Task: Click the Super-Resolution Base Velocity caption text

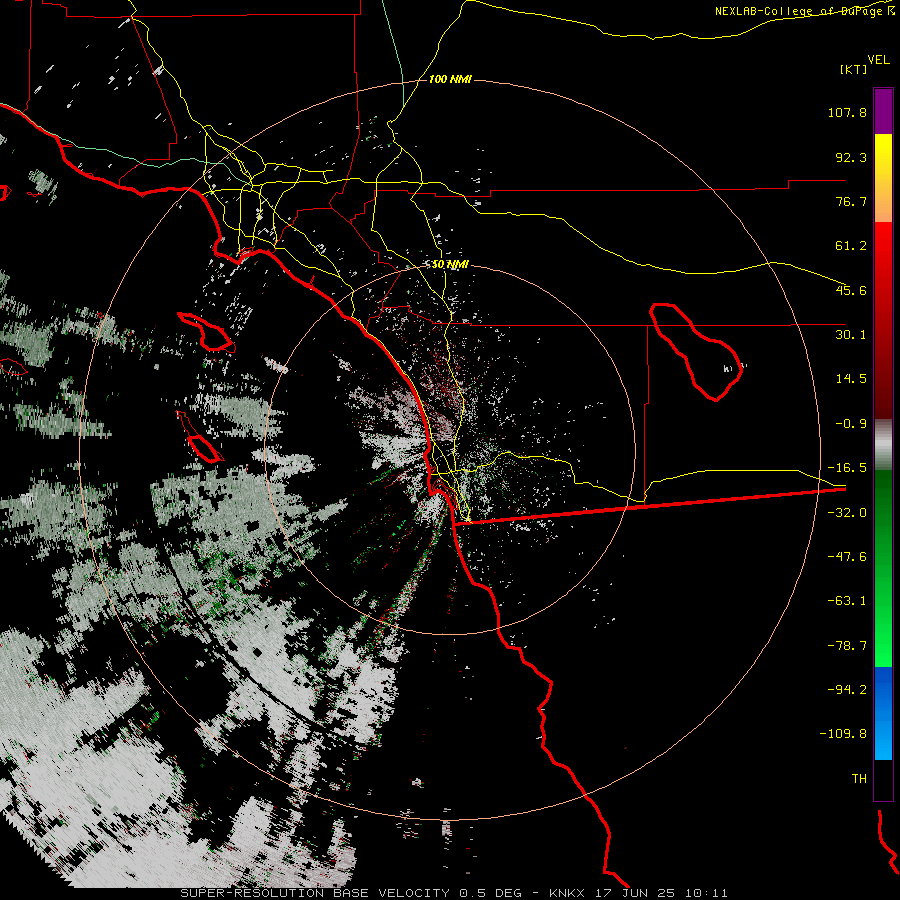Action: coord(454,893)
